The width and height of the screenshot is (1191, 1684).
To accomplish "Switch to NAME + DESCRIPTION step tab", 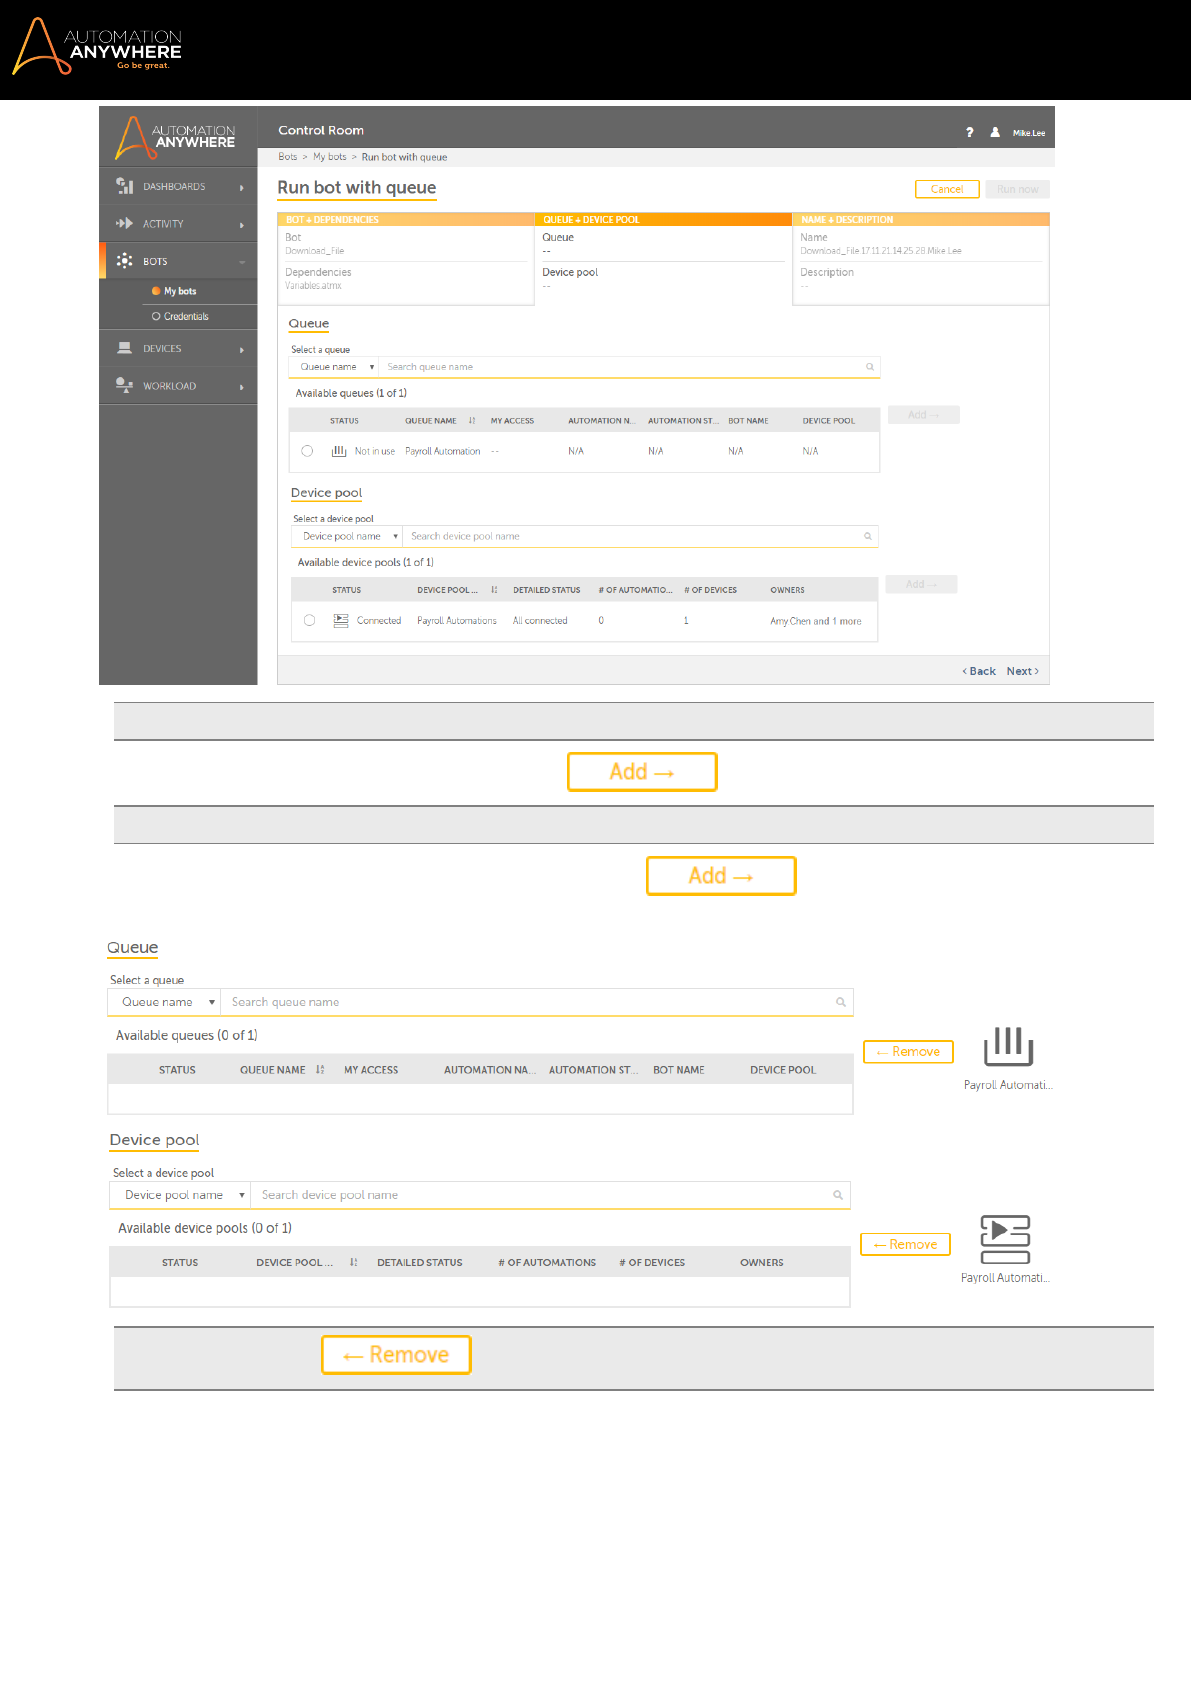I will tap(921, 219).
